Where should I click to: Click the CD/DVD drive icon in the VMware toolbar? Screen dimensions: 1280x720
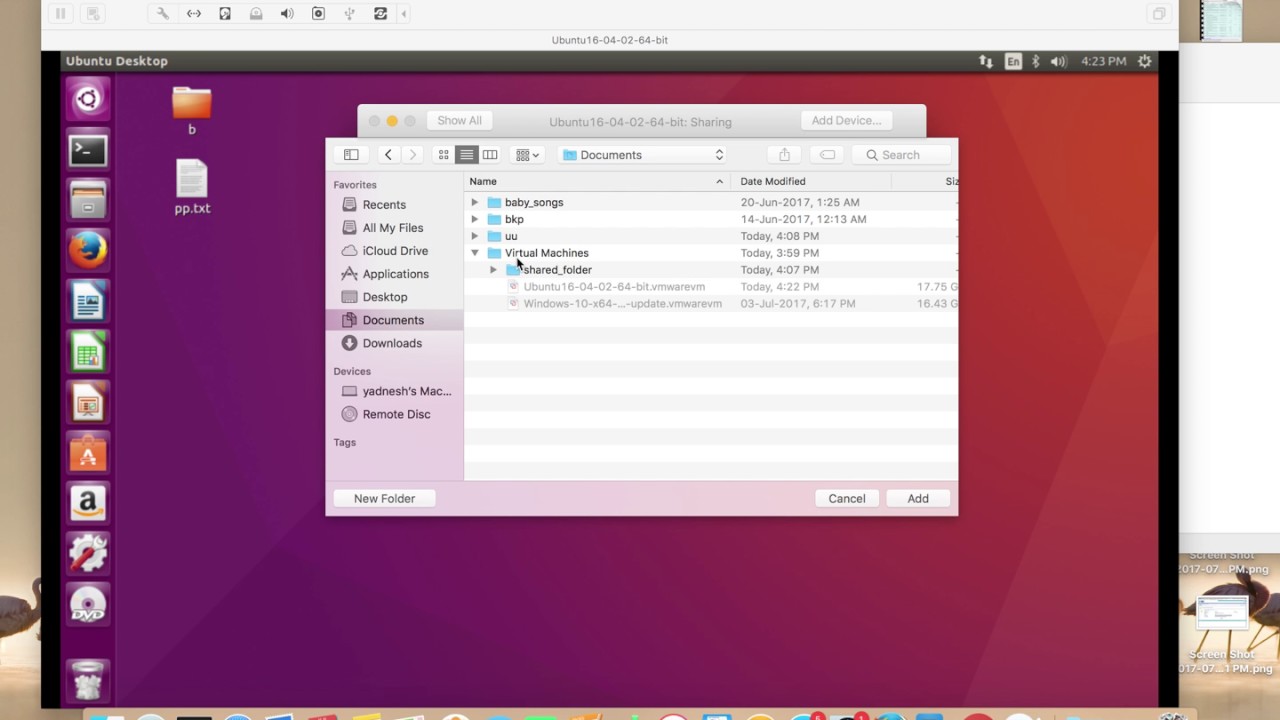point(256,14)
